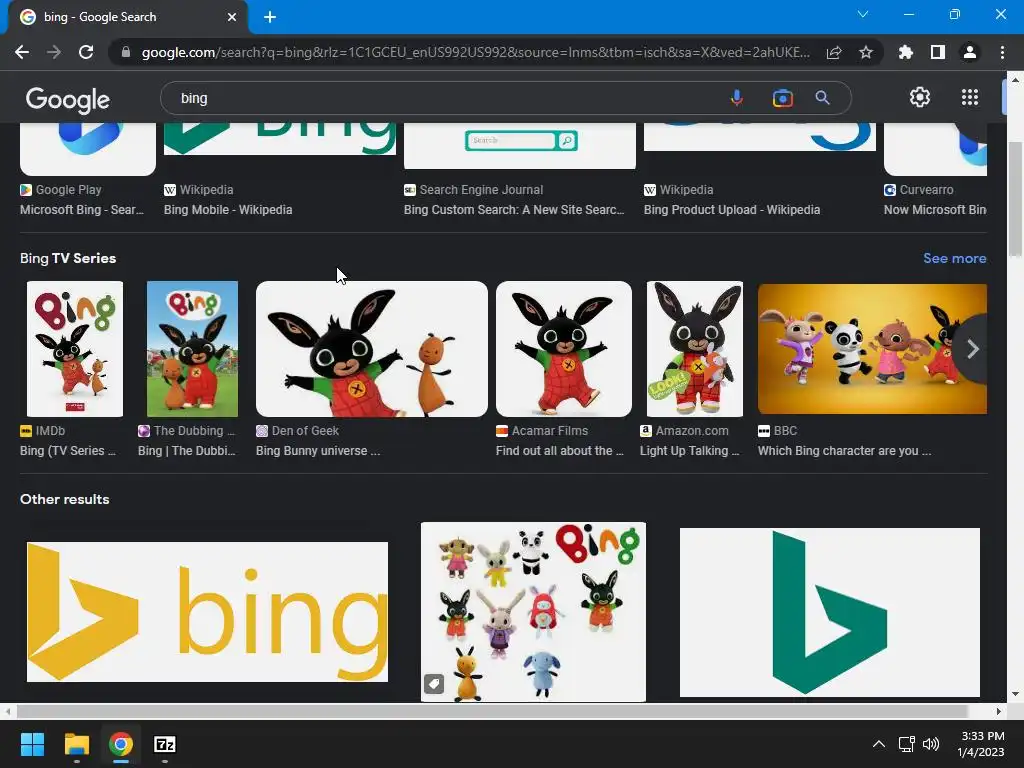The image size is (1024, 768).
Task: Click the Search Engine Journal source label
Action: click(x=481, y=189)
